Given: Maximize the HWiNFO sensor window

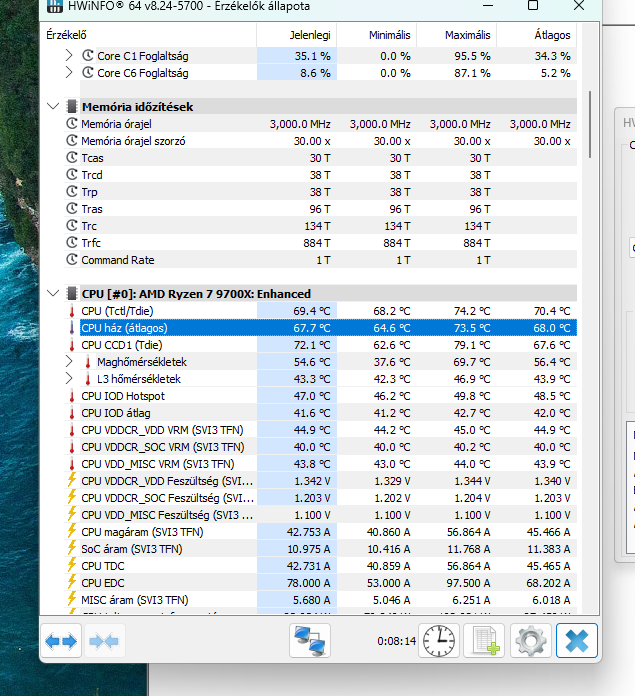Looking at the screenshot, I should click(x=533, y=6).
